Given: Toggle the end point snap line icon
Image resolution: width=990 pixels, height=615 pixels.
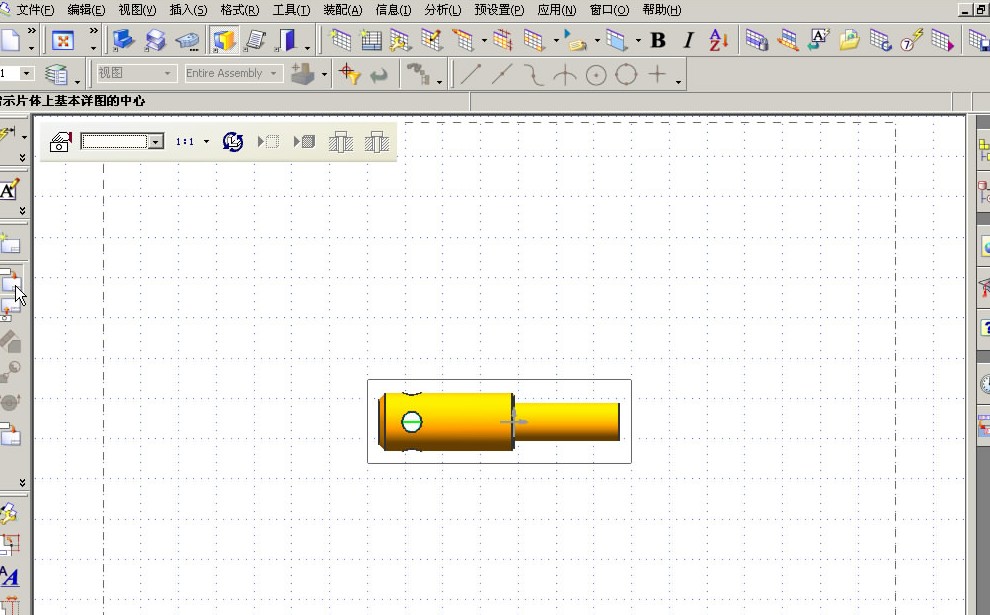Looking at the screenshot, I should pos(470,74).
